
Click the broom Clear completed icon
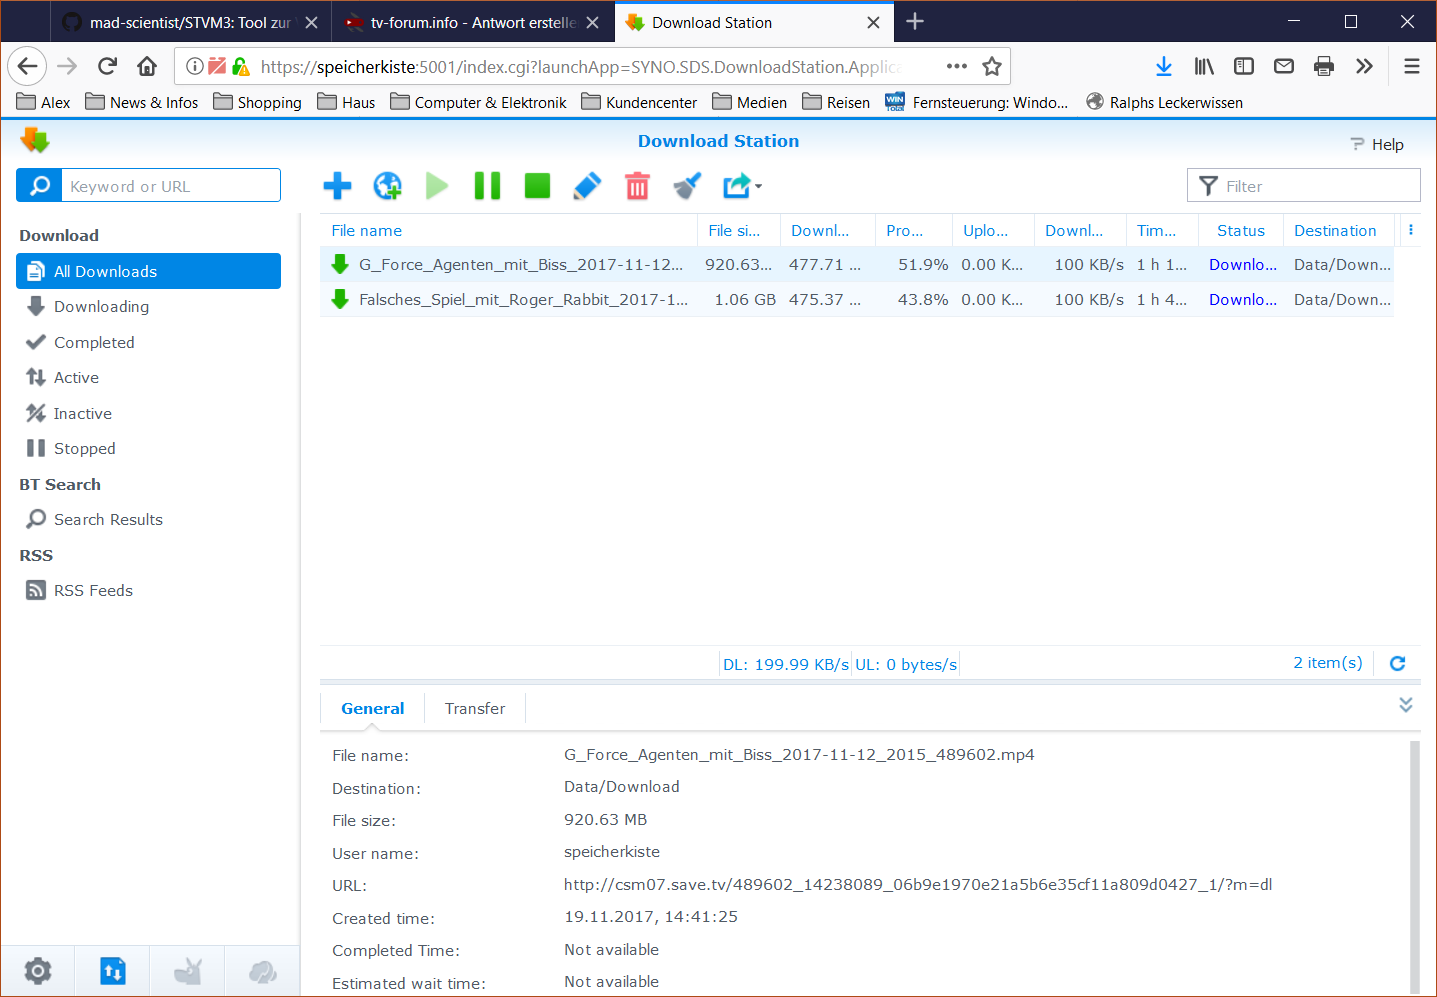pos(687,186)
